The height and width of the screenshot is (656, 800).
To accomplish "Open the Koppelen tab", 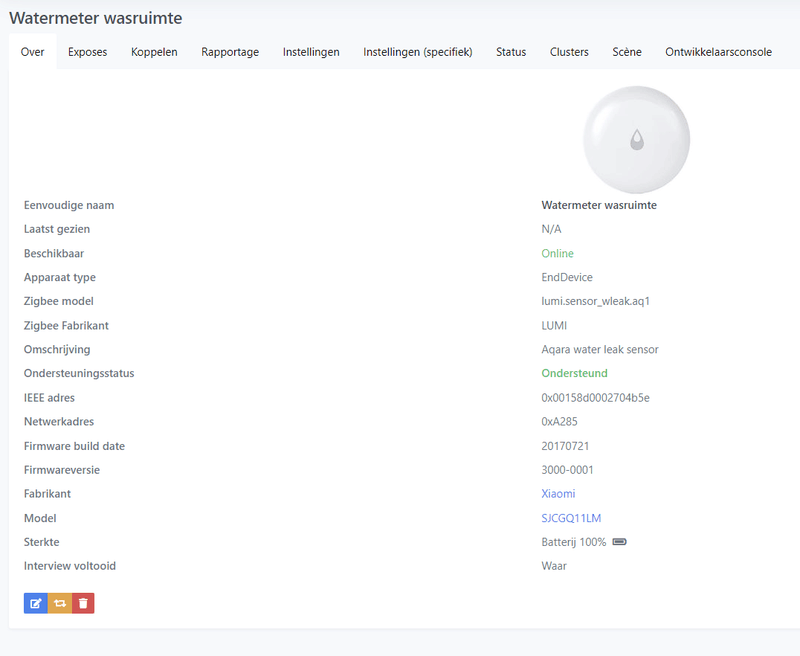I will coord(154,52).
